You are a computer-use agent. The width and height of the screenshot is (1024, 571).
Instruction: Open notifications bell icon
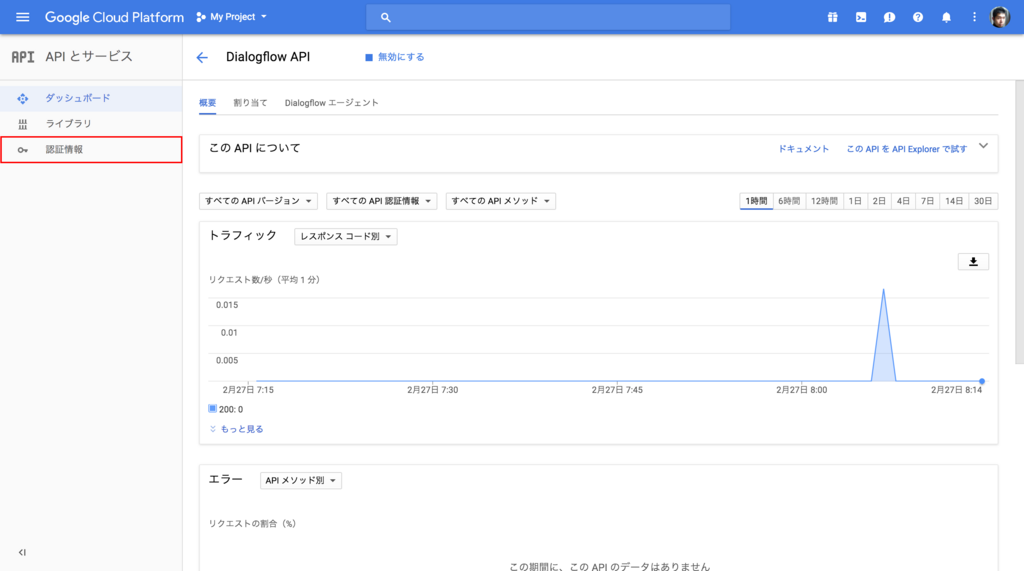click(946, 18)
